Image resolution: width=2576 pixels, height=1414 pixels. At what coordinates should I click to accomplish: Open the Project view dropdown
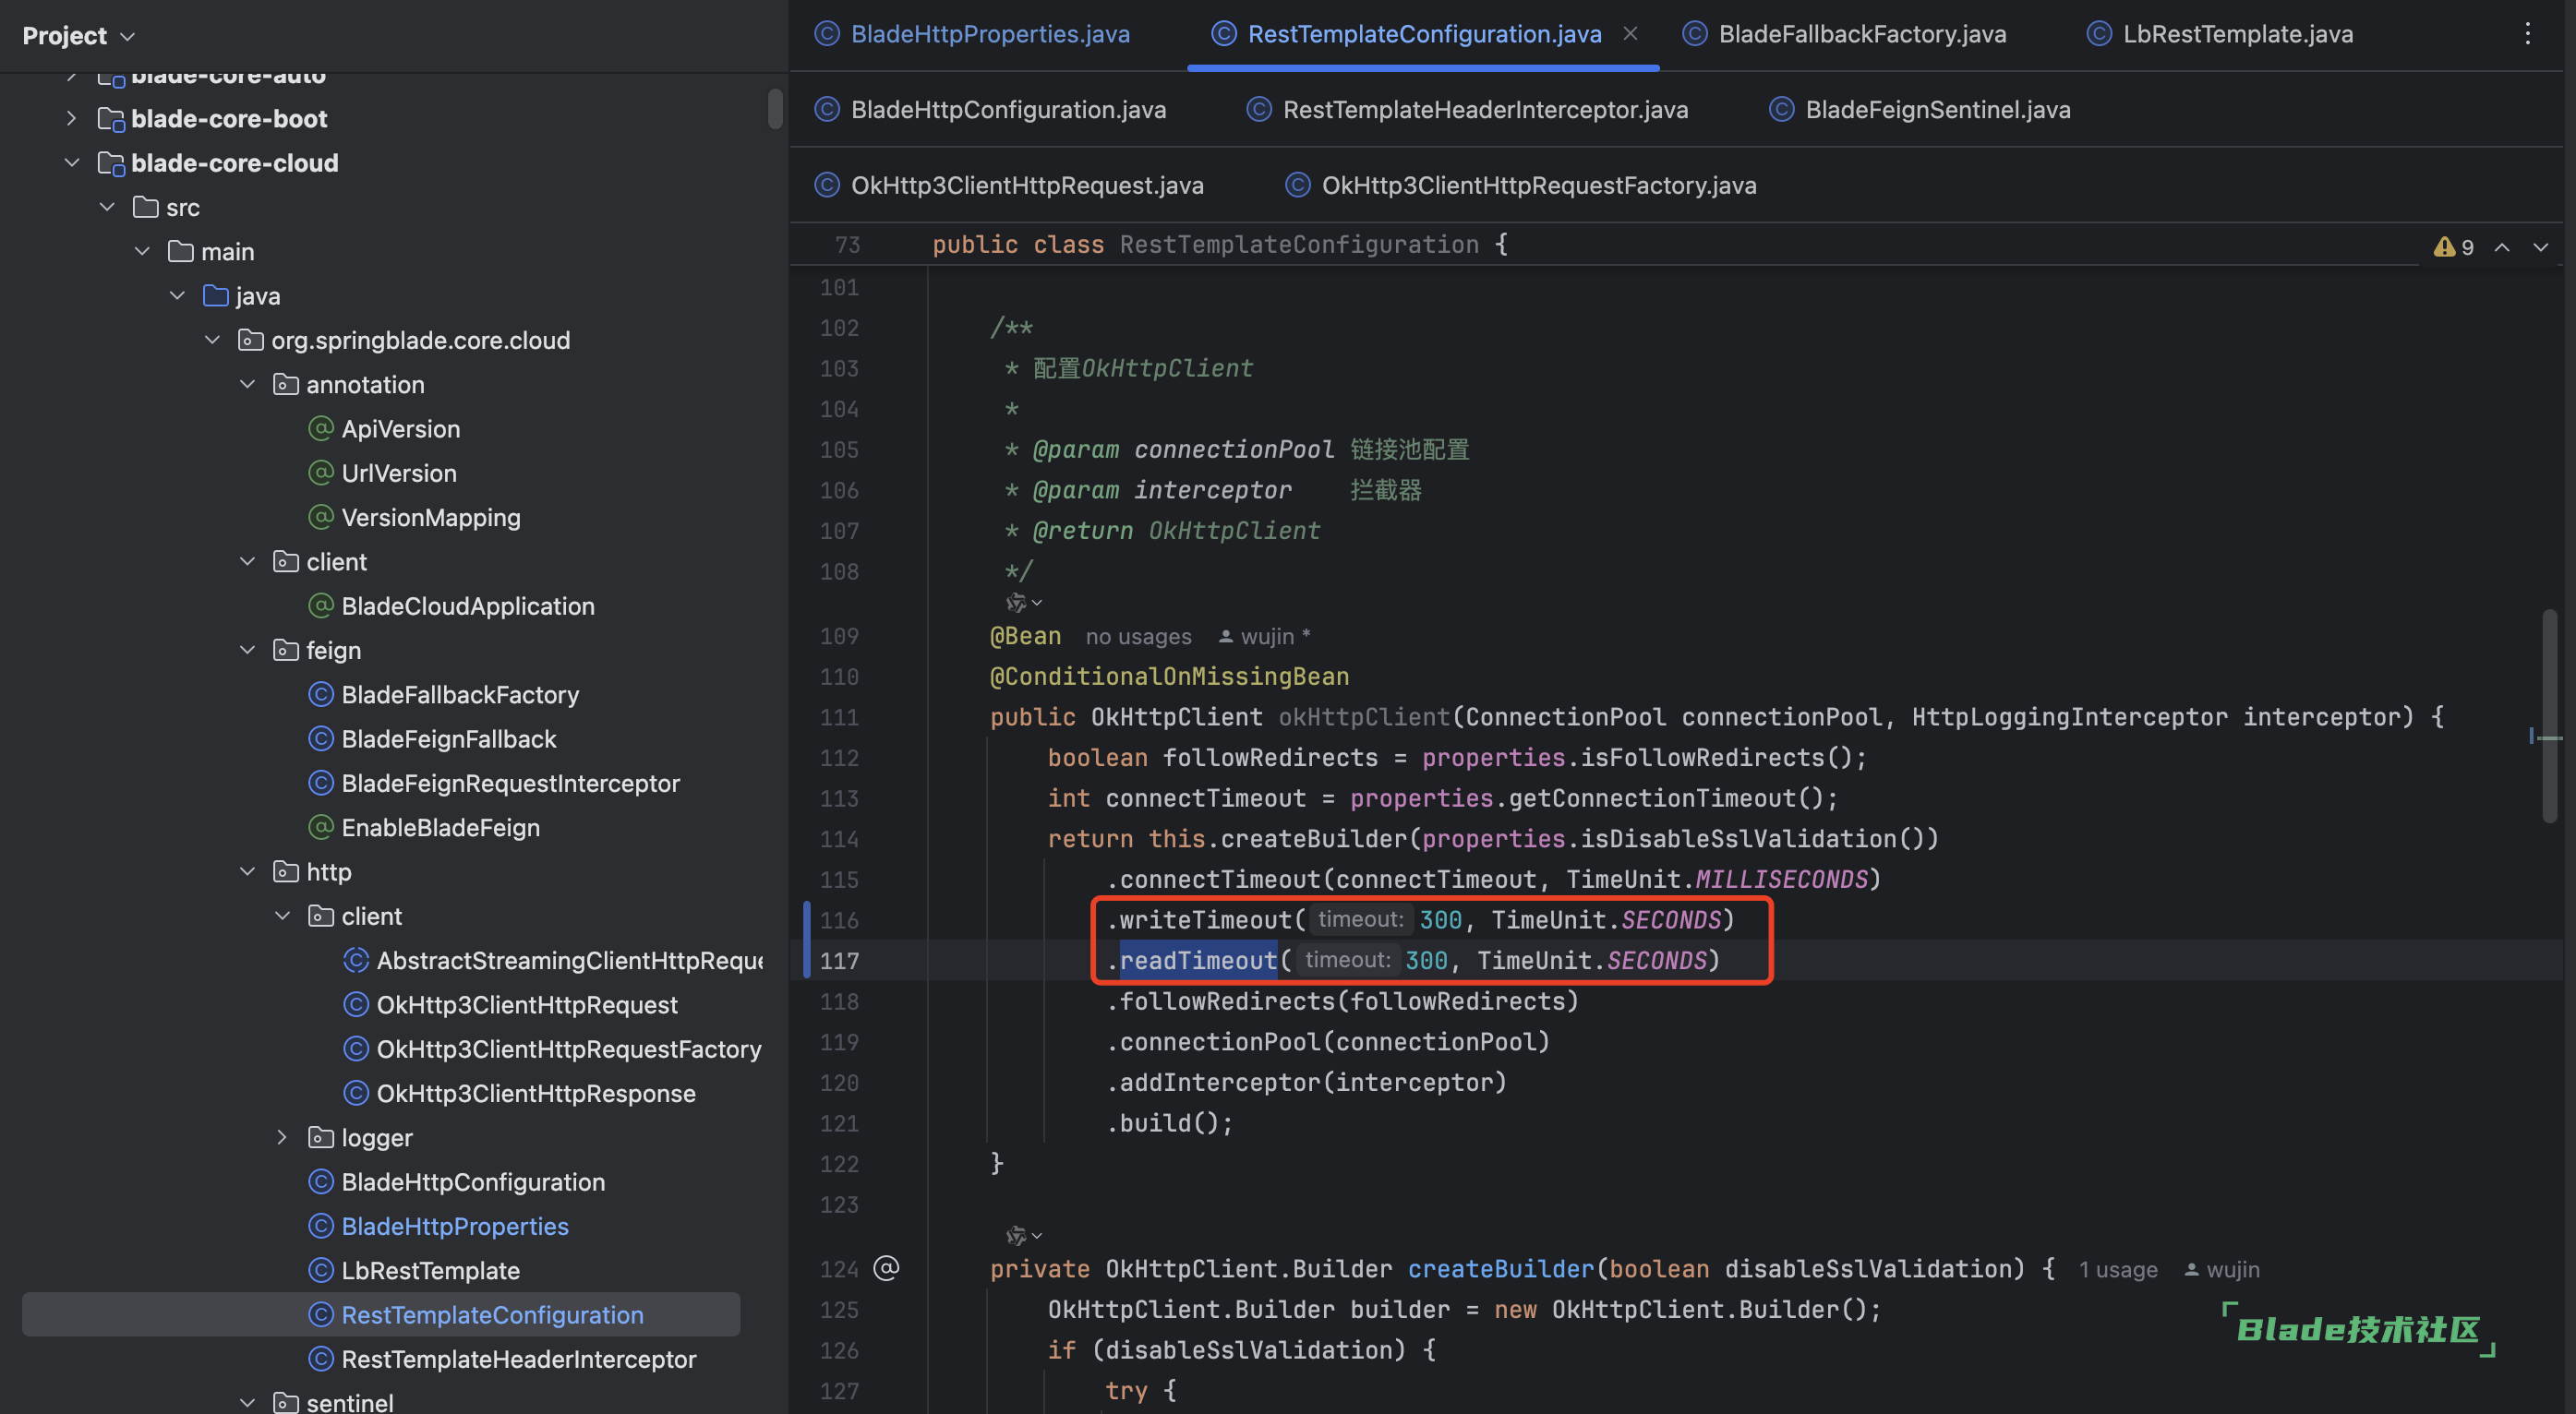(78, 36)
